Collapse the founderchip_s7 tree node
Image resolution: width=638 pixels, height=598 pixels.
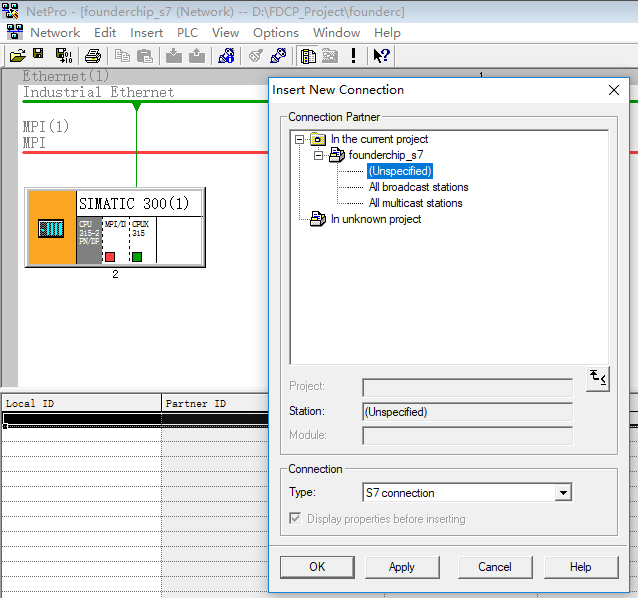318,155
